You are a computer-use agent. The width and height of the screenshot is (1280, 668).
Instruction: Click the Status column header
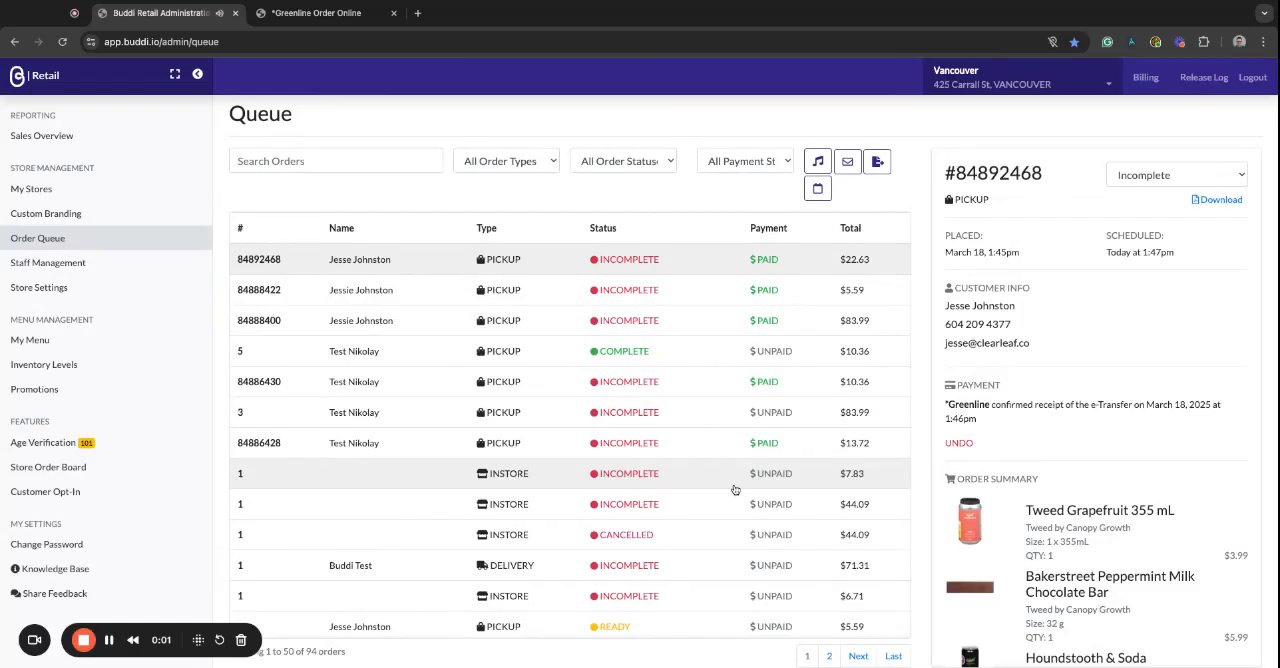coord(603,228)
